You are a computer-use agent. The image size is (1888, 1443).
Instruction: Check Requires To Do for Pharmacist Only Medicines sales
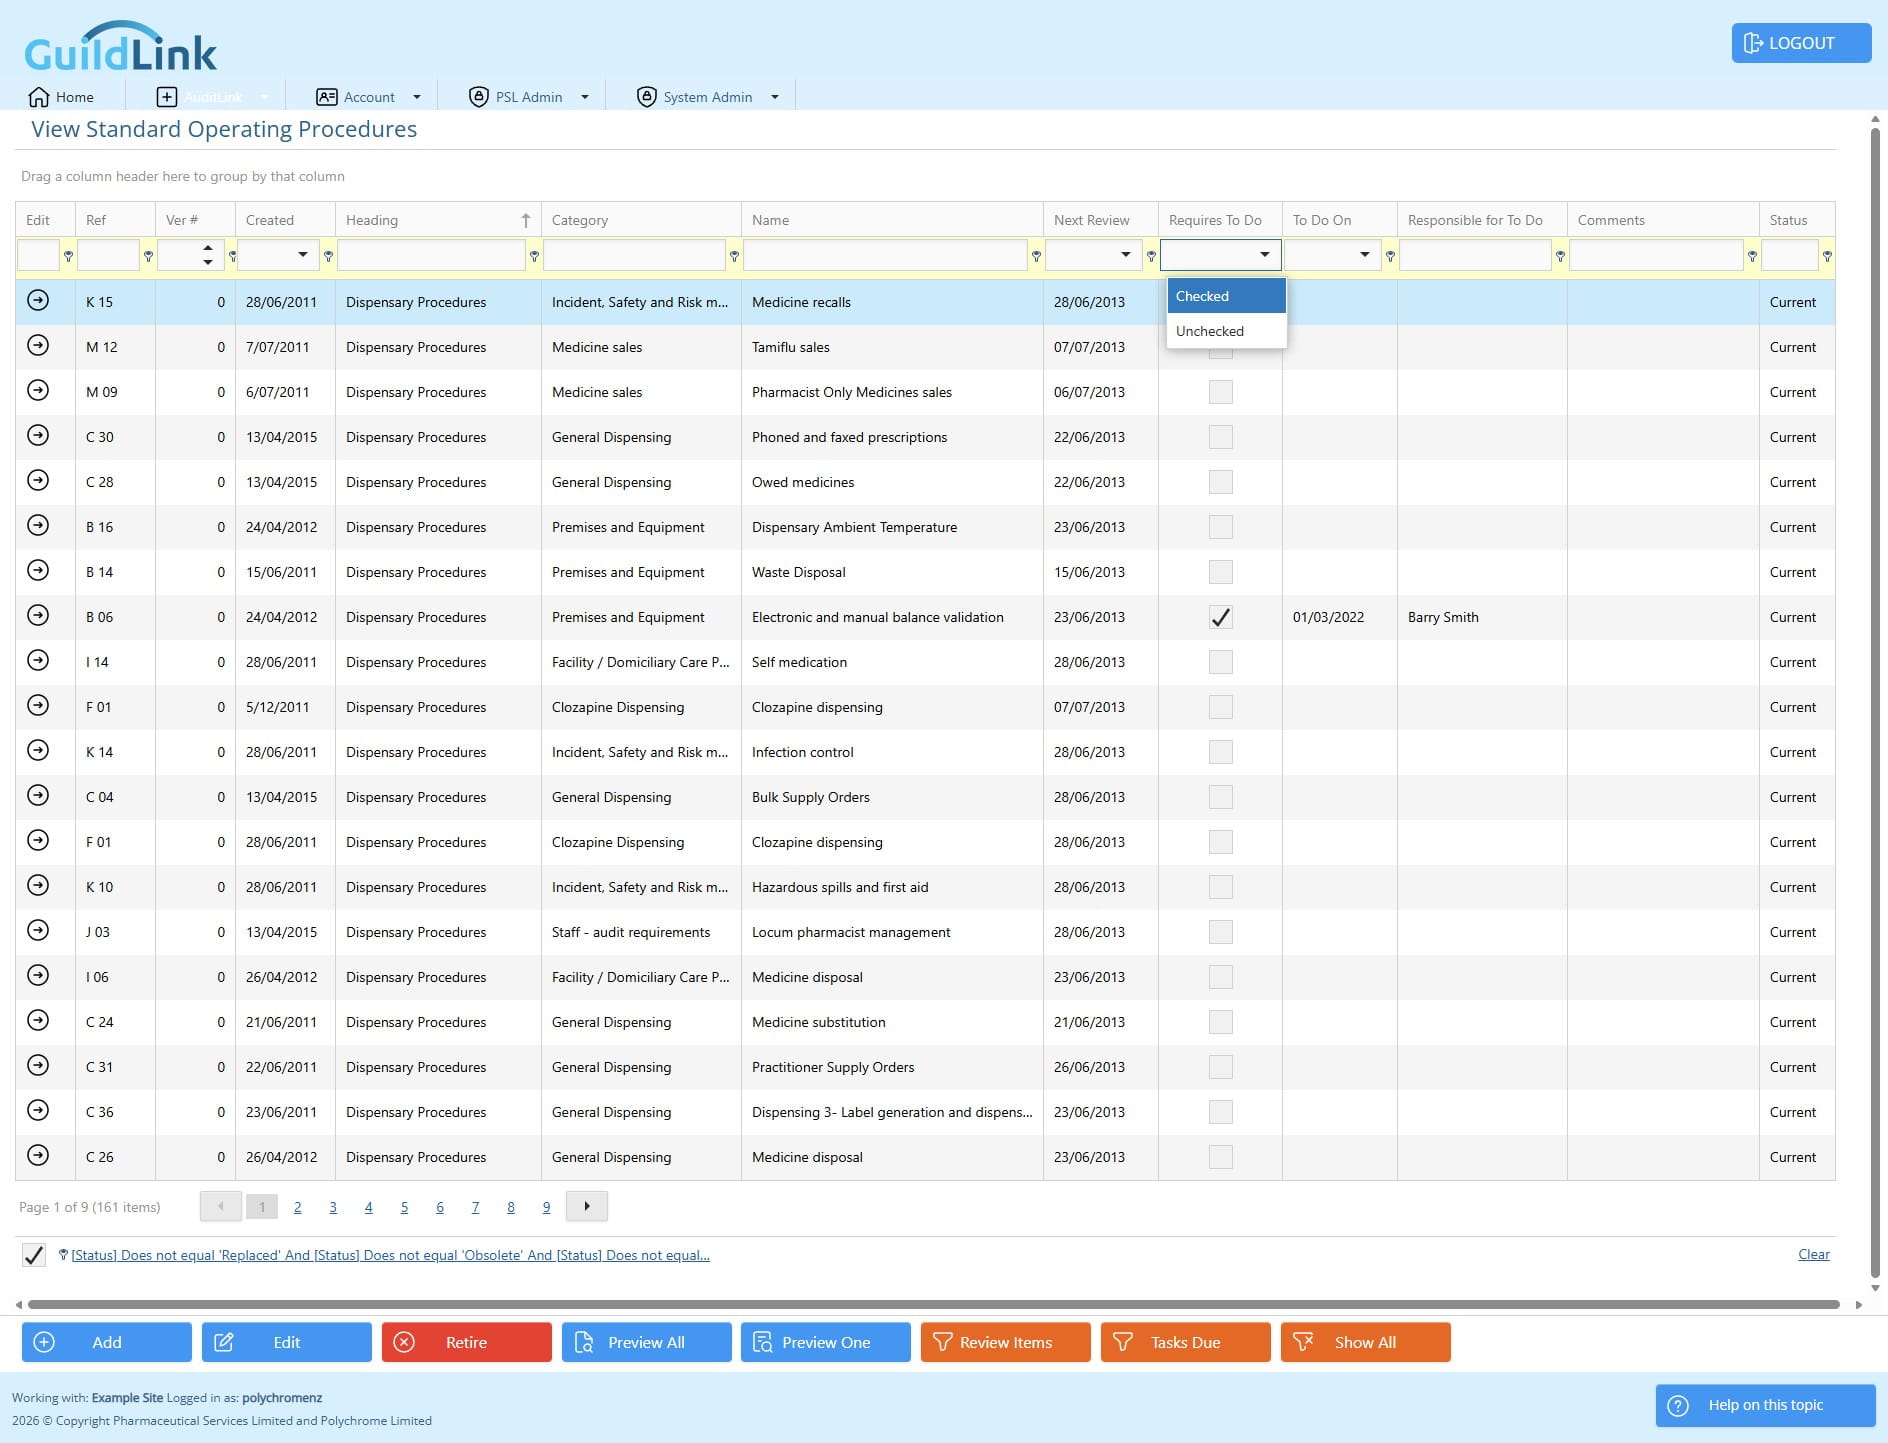pos(1220,392)
